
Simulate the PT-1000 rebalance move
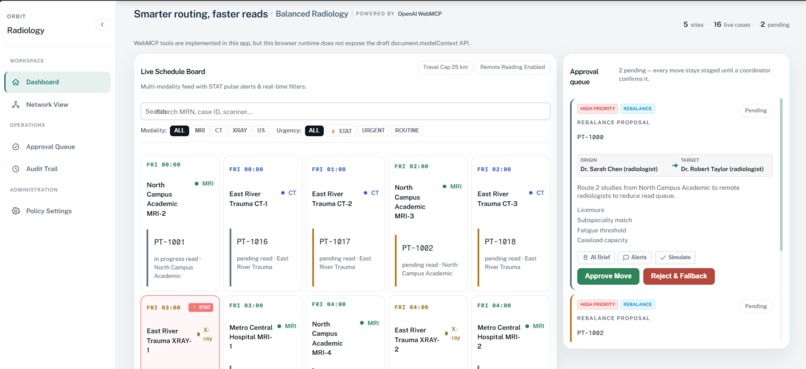[x=675, y=257]
